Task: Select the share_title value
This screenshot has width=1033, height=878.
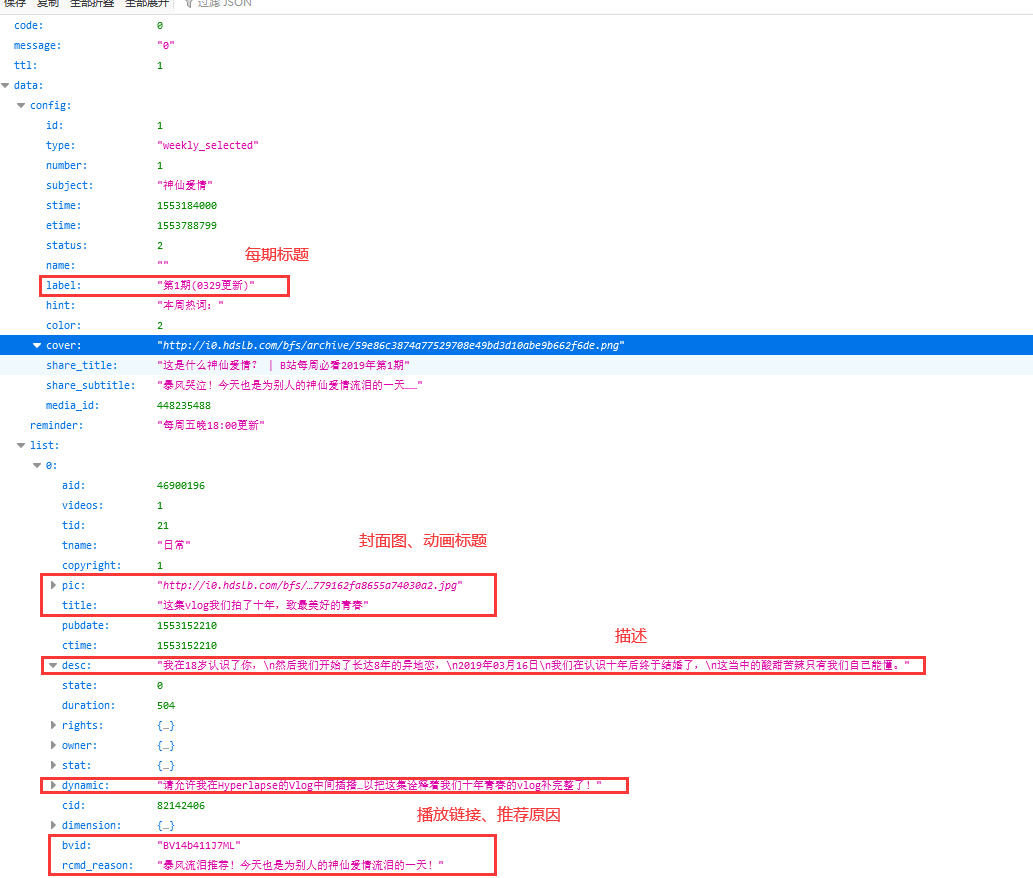Action: coord(283,365)
